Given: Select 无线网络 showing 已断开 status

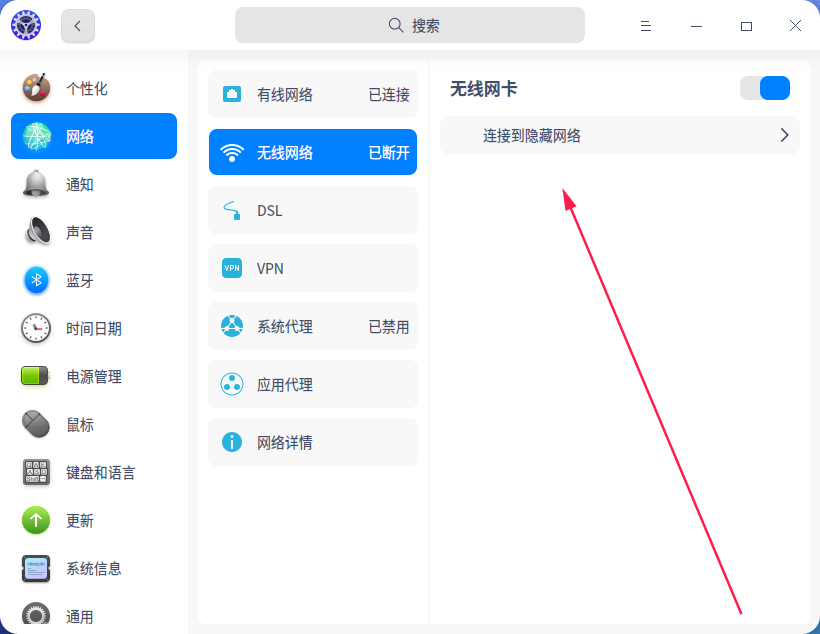Looking at the screenshot, I should (x=312, y=152).
